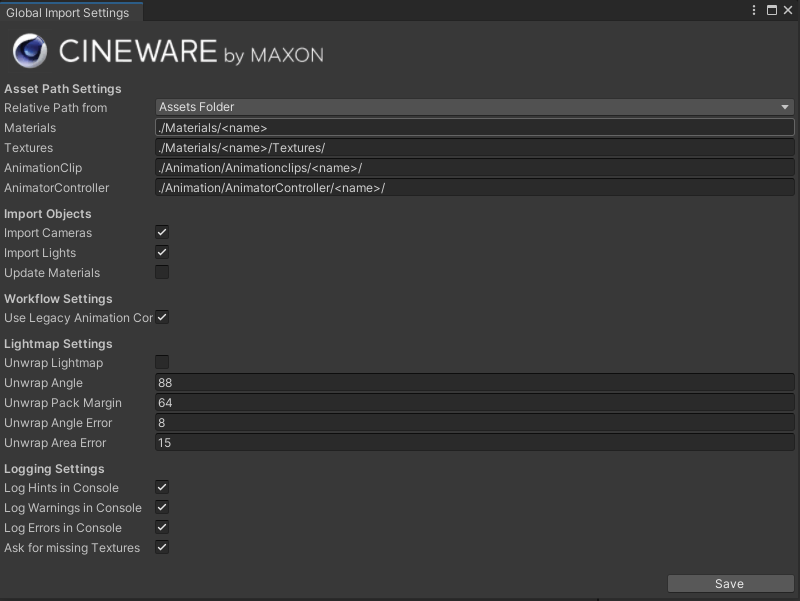The height and width of the screenshot is (601, 800).
Task: Maximize the Global Import Settings window
Action: 772,10
